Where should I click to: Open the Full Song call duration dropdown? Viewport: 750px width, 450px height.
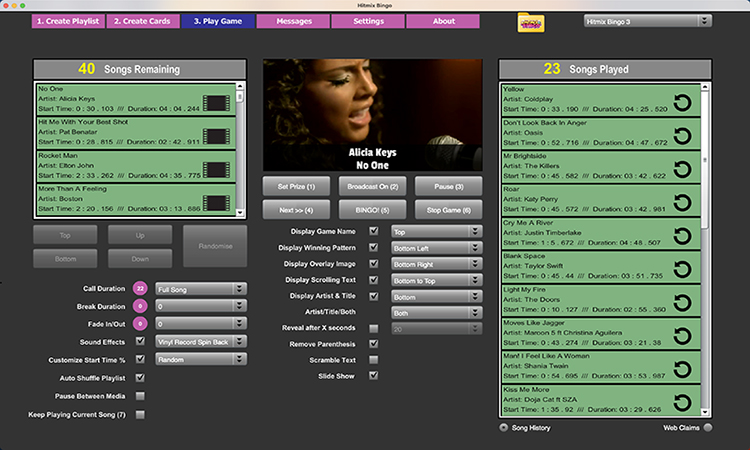(200, 289)
